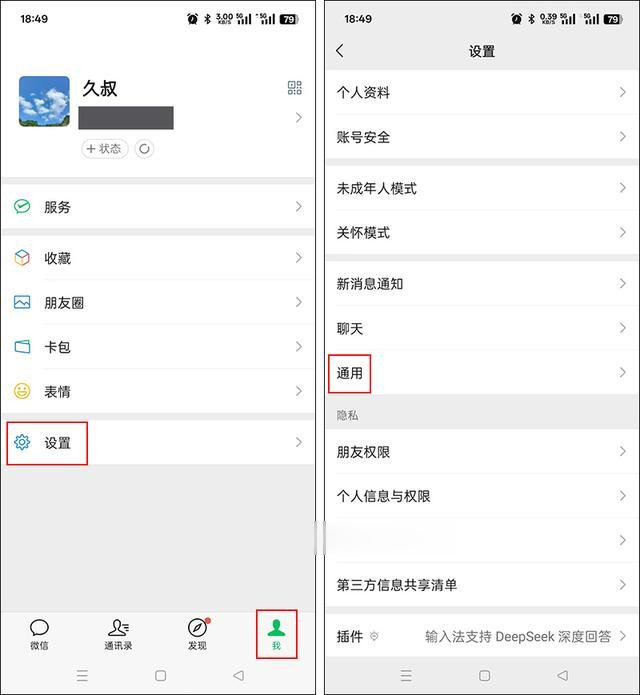The image size is (640, 695).
Task: Open 插件 DeepSeek input method entry
Action: click(482, 636)
